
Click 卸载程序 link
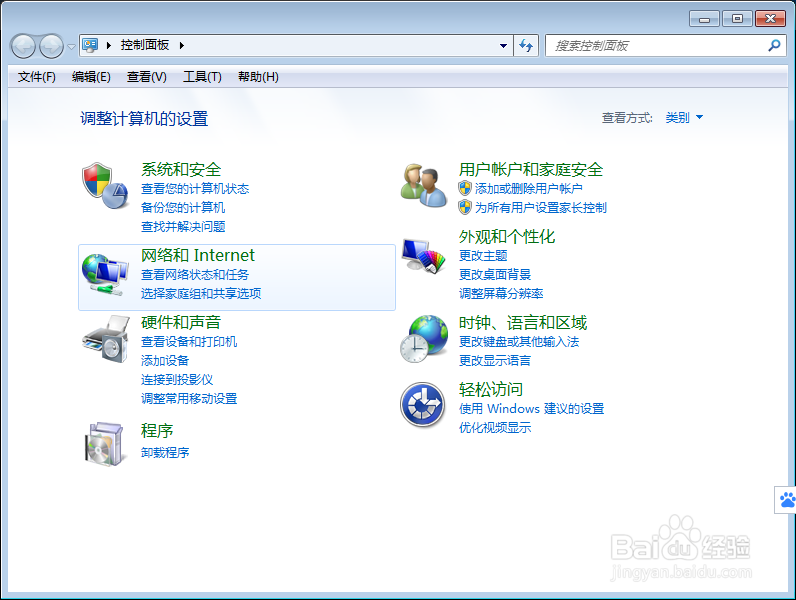pos(165,452)
